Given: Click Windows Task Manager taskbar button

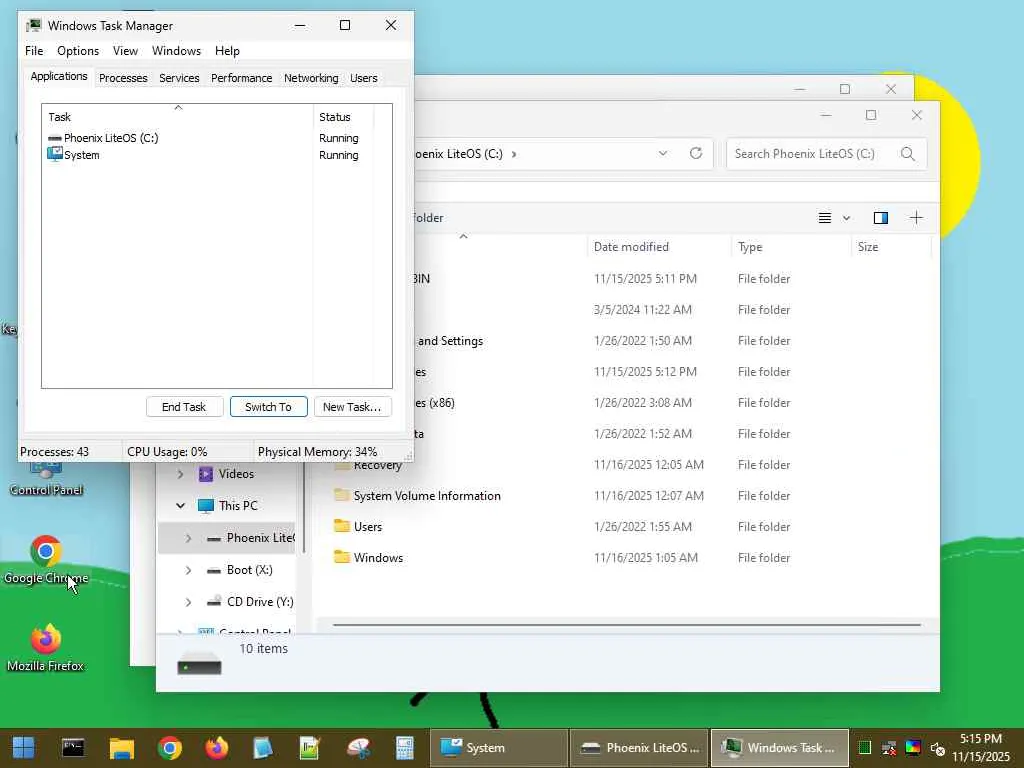Looking at the screenshot, I should click(x=780, y=748).
